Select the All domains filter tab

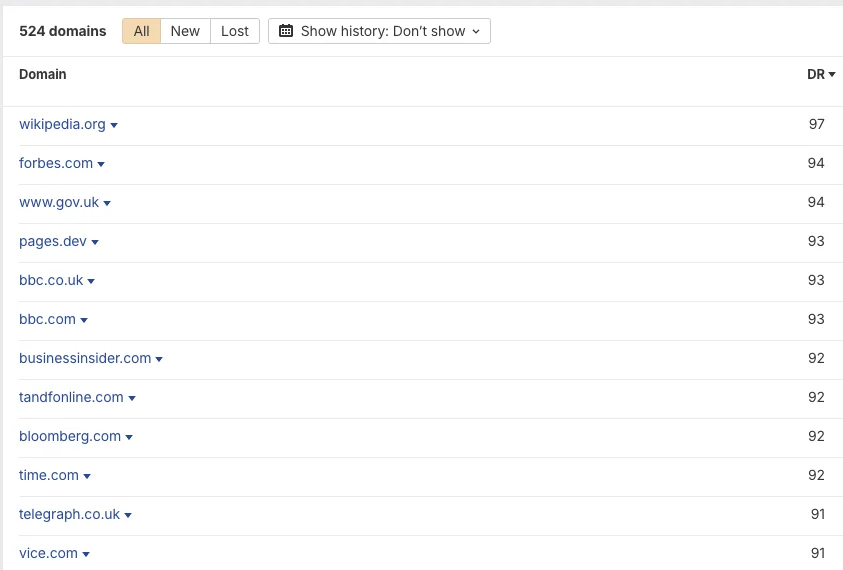coord(141,31)
